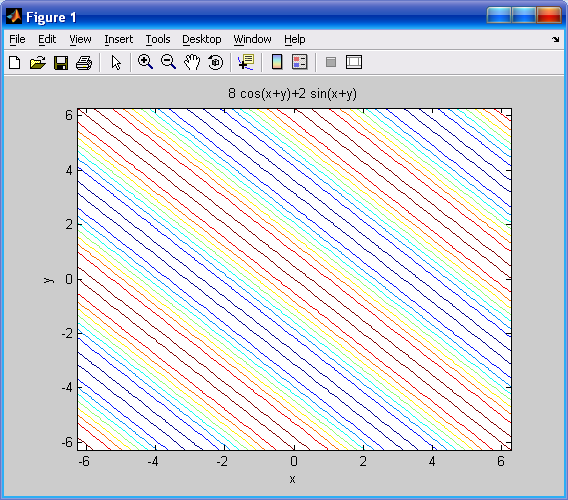
Task: Open a file using folder icon
Action: (x=38, y=63)
